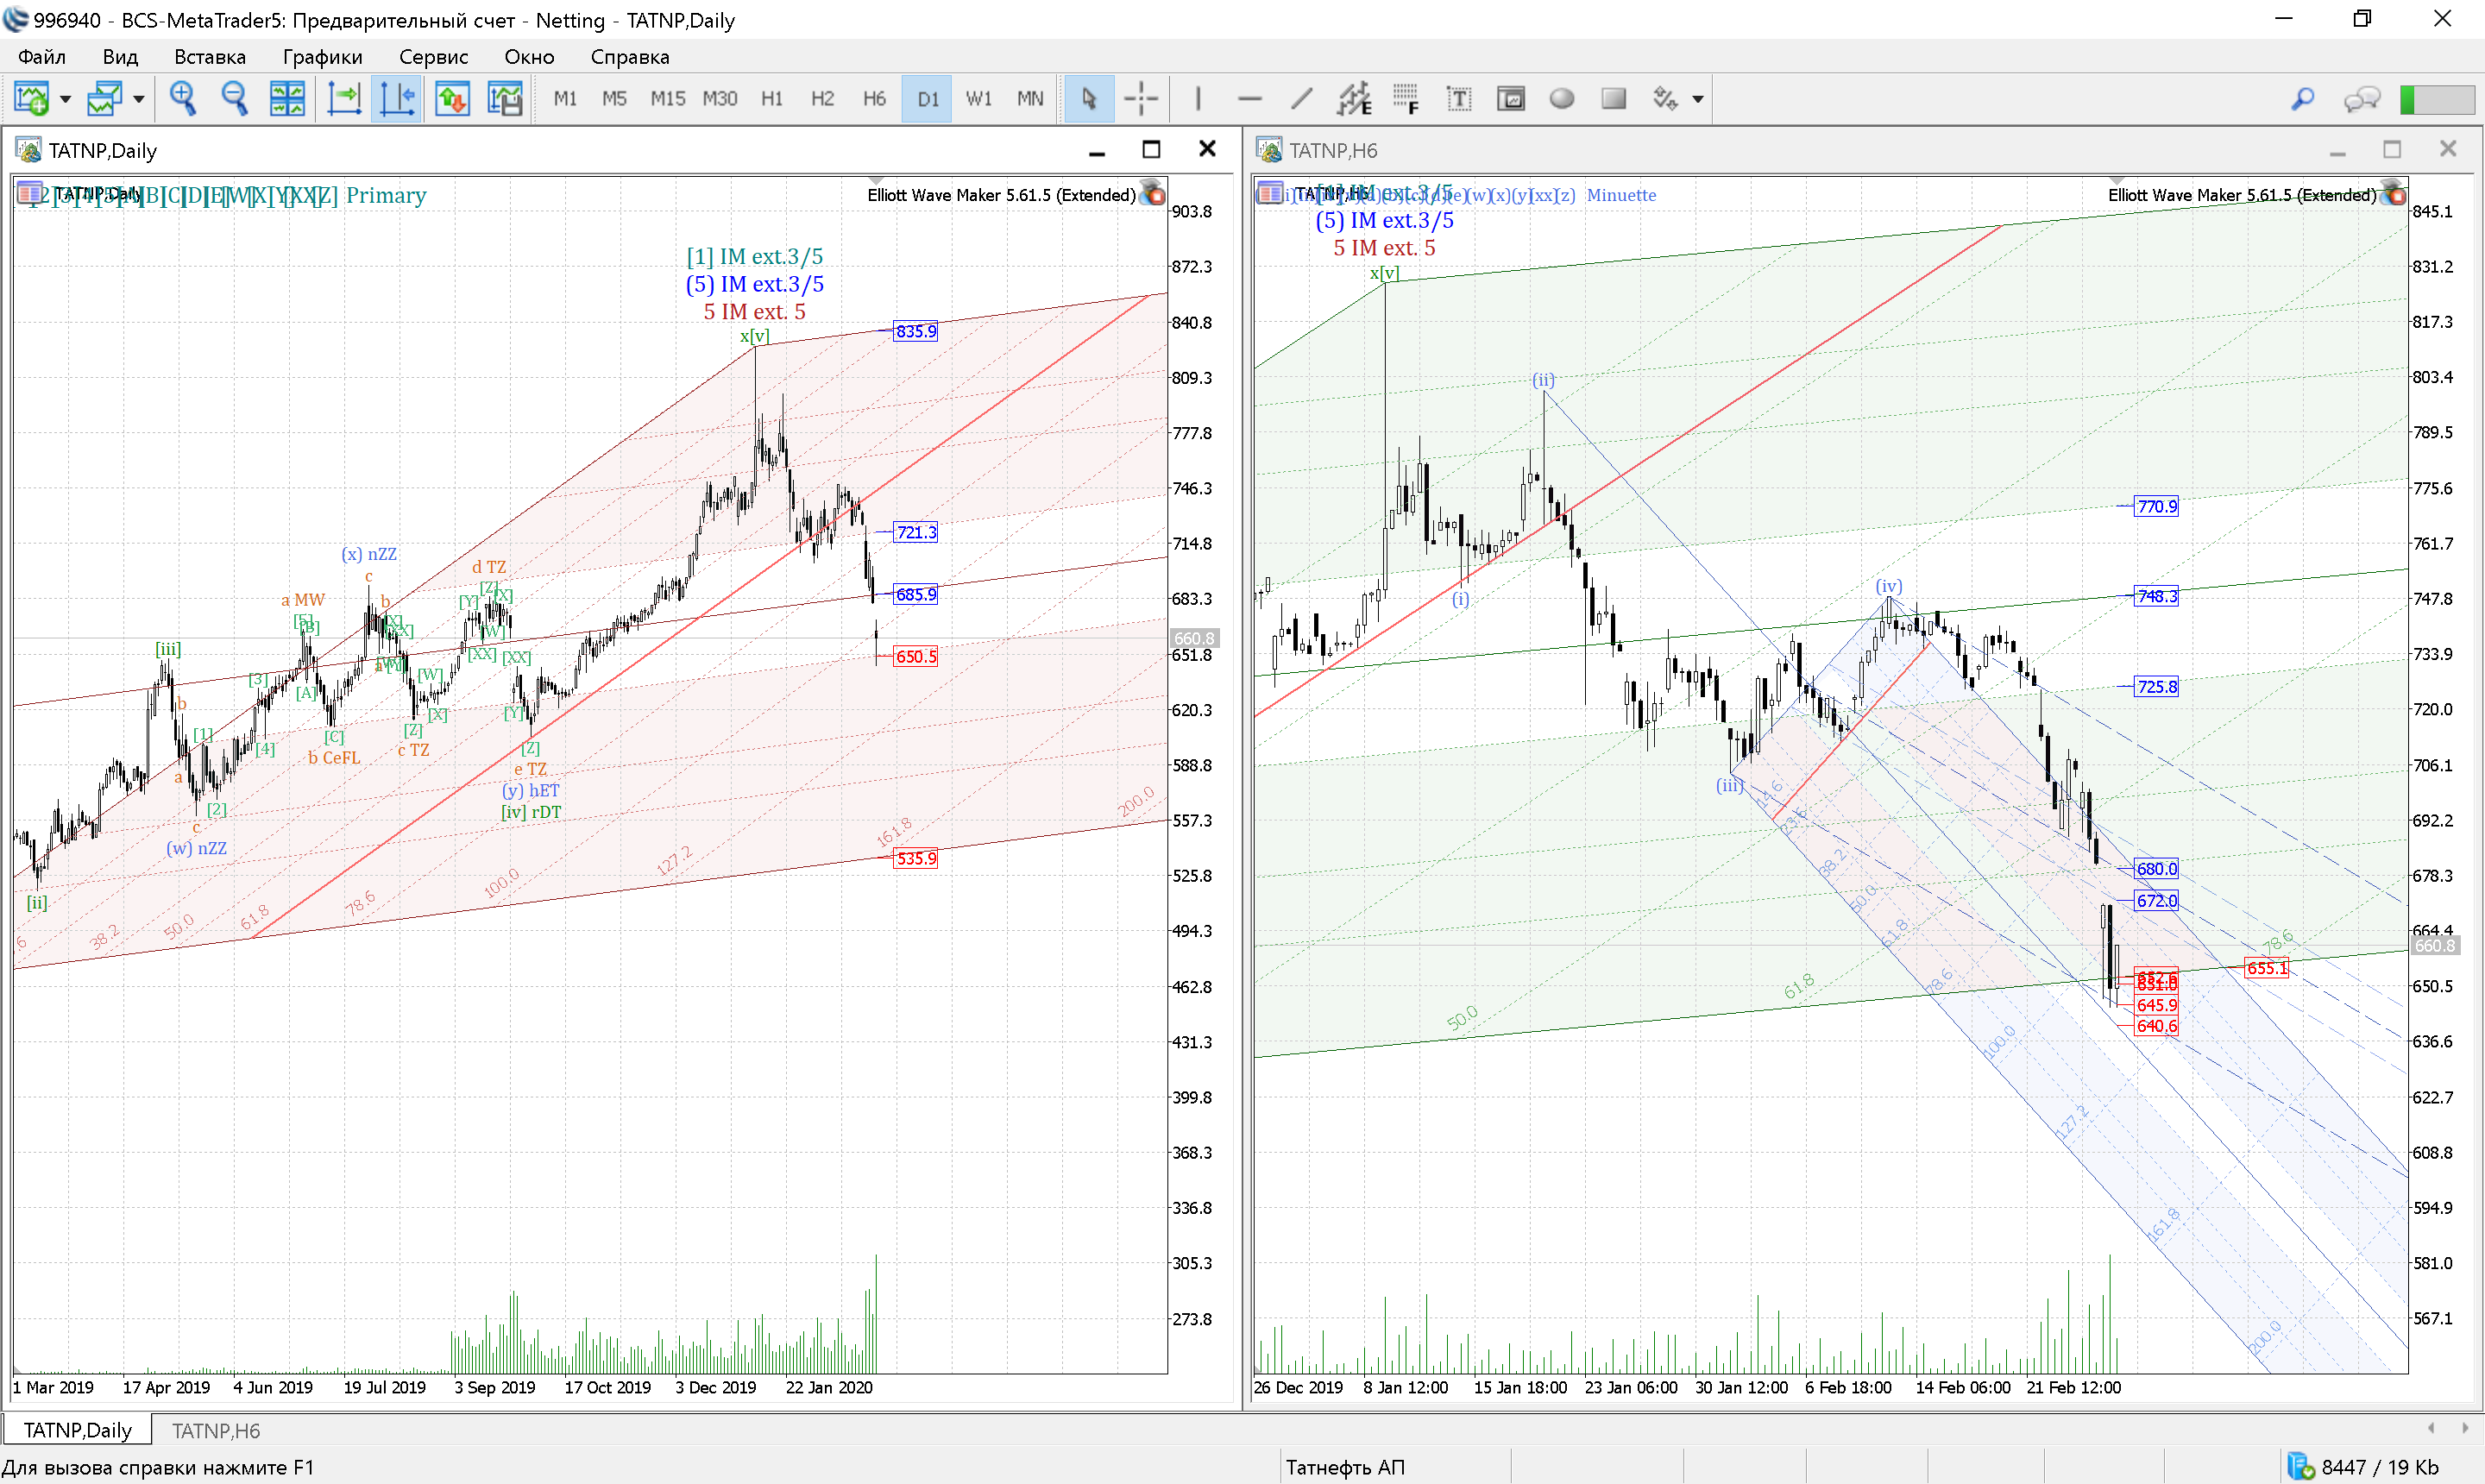Click the New Chart toolbar icon

(31, 98)
